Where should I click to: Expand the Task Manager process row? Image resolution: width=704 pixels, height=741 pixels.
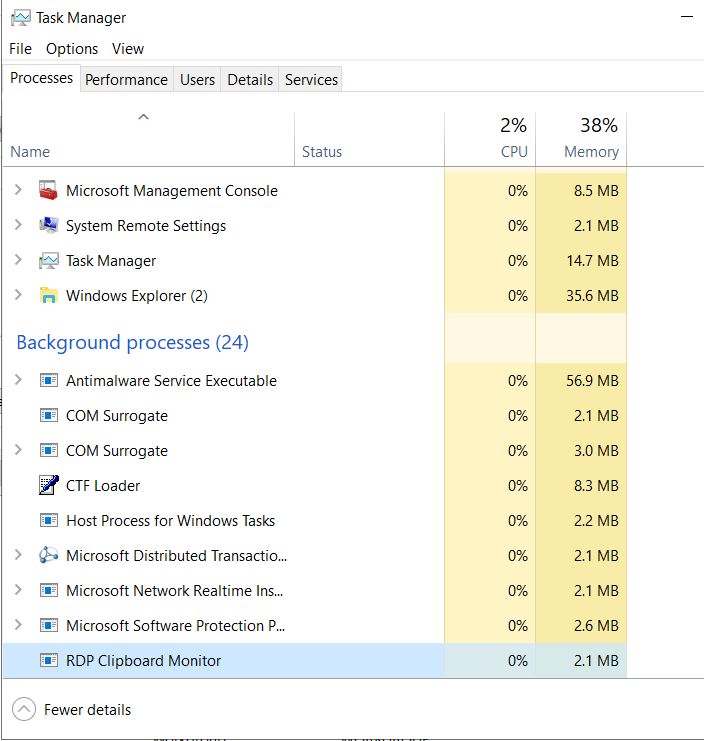[18, 260]
